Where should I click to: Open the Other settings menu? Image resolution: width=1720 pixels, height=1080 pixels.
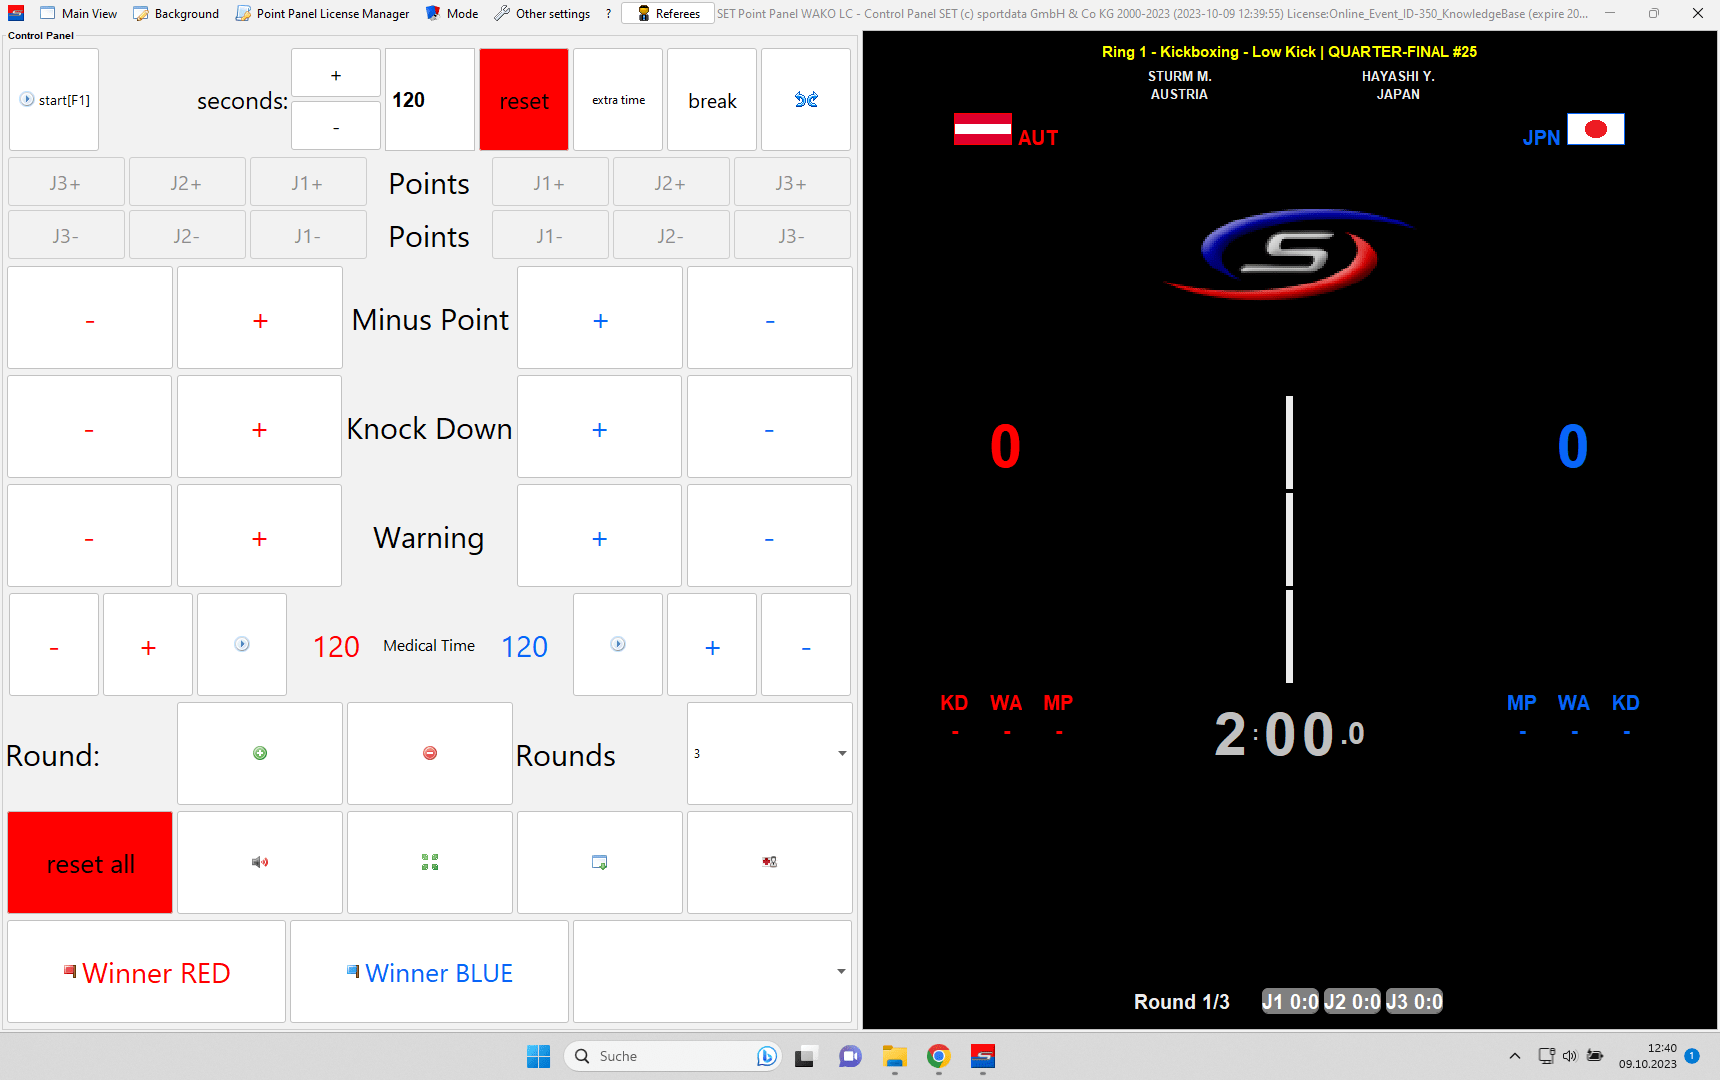point(542,14)
